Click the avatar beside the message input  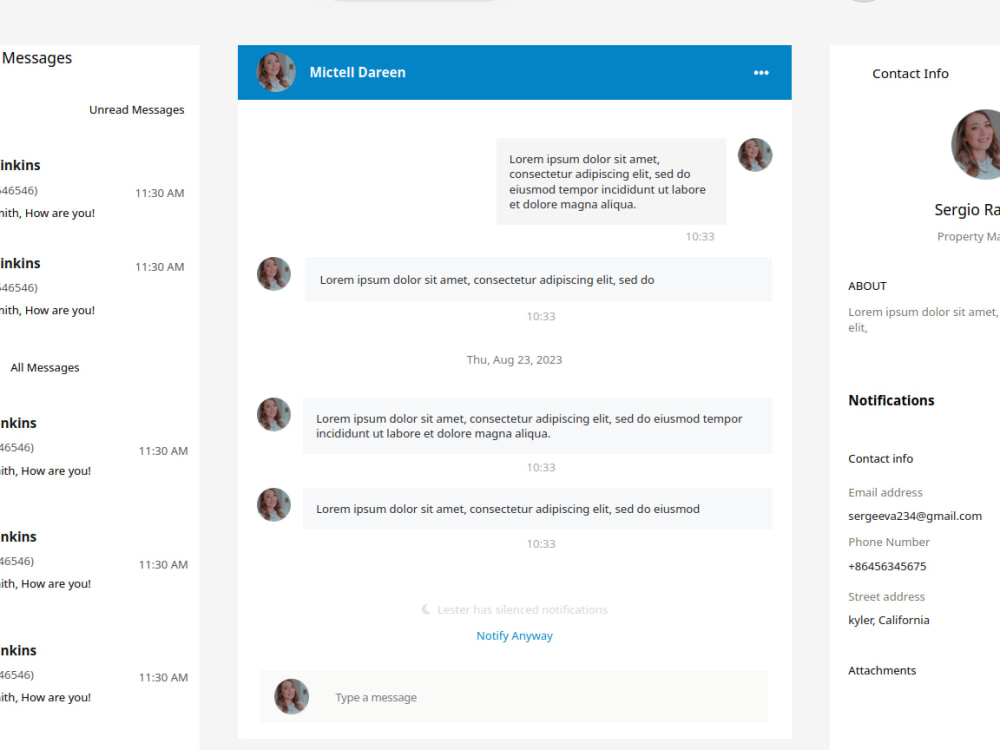[291, 696]
